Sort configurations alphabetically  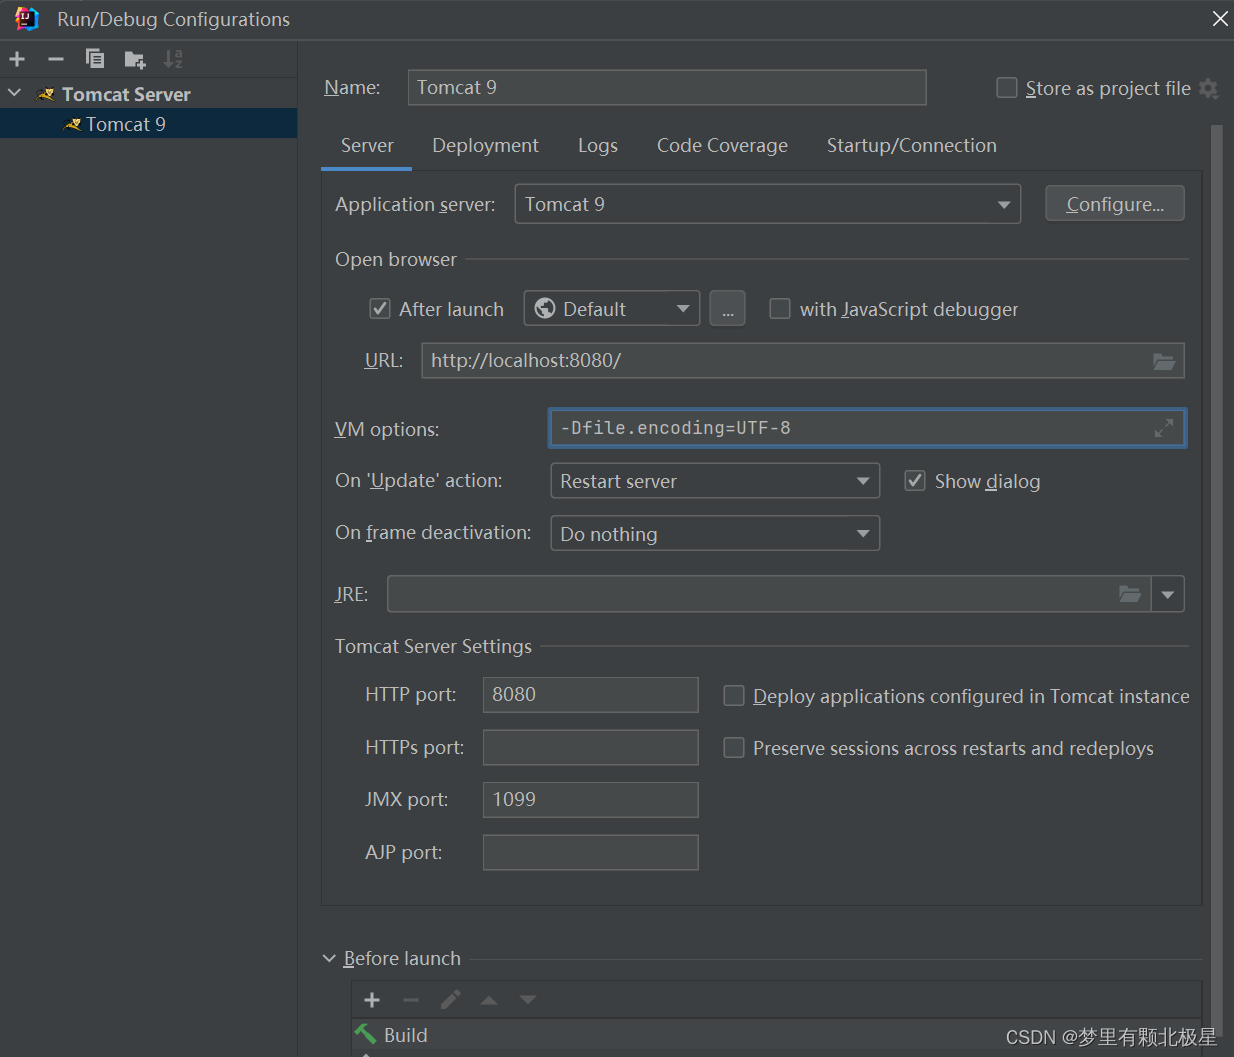pyautogui.click(x=173, y=59)
